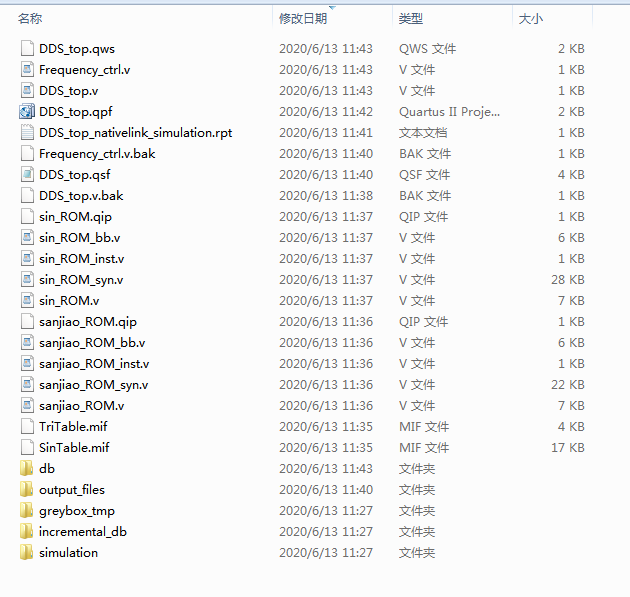Click the Quartus project icon for DDS_top.qpf
The width and height of the screenshot is (630, 597).
point(27,111)
